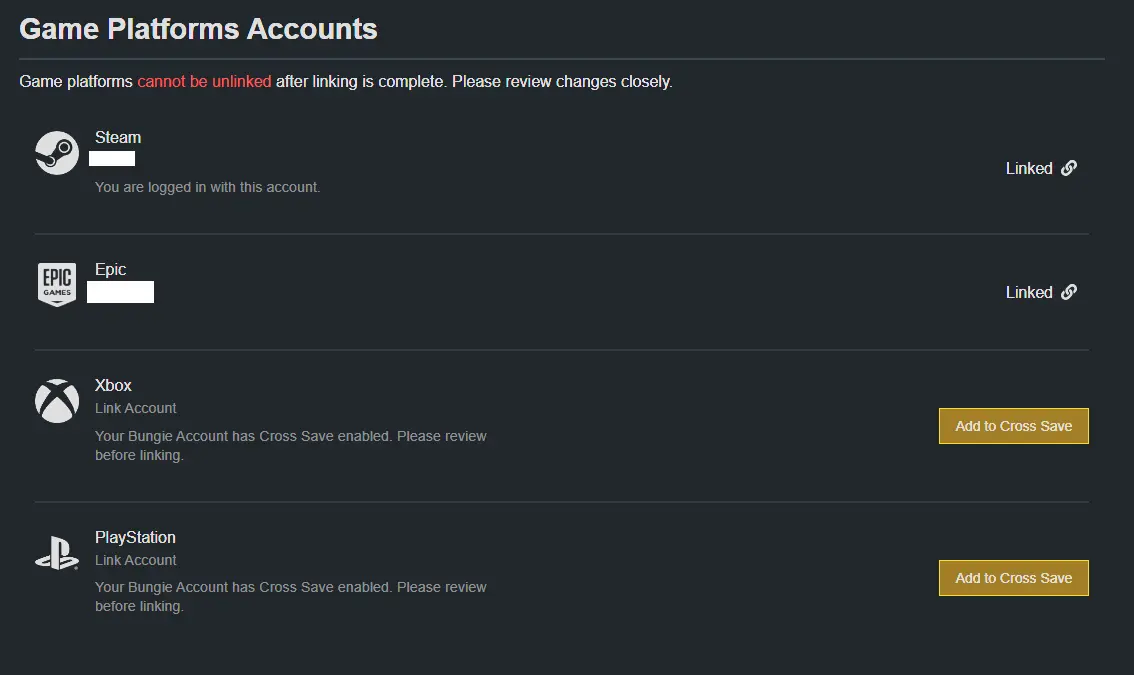Click the redacted Steam account username
The image size is (1134, 675).
[112, 158]
